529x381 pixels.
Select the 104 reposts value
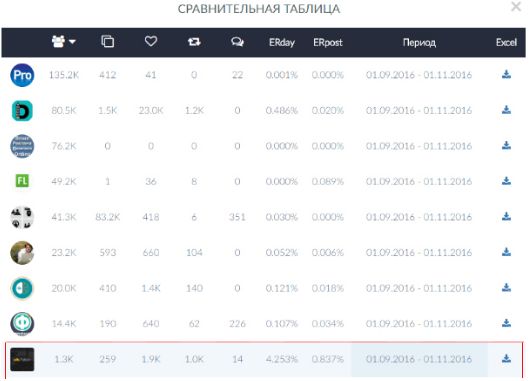[194, 252]
